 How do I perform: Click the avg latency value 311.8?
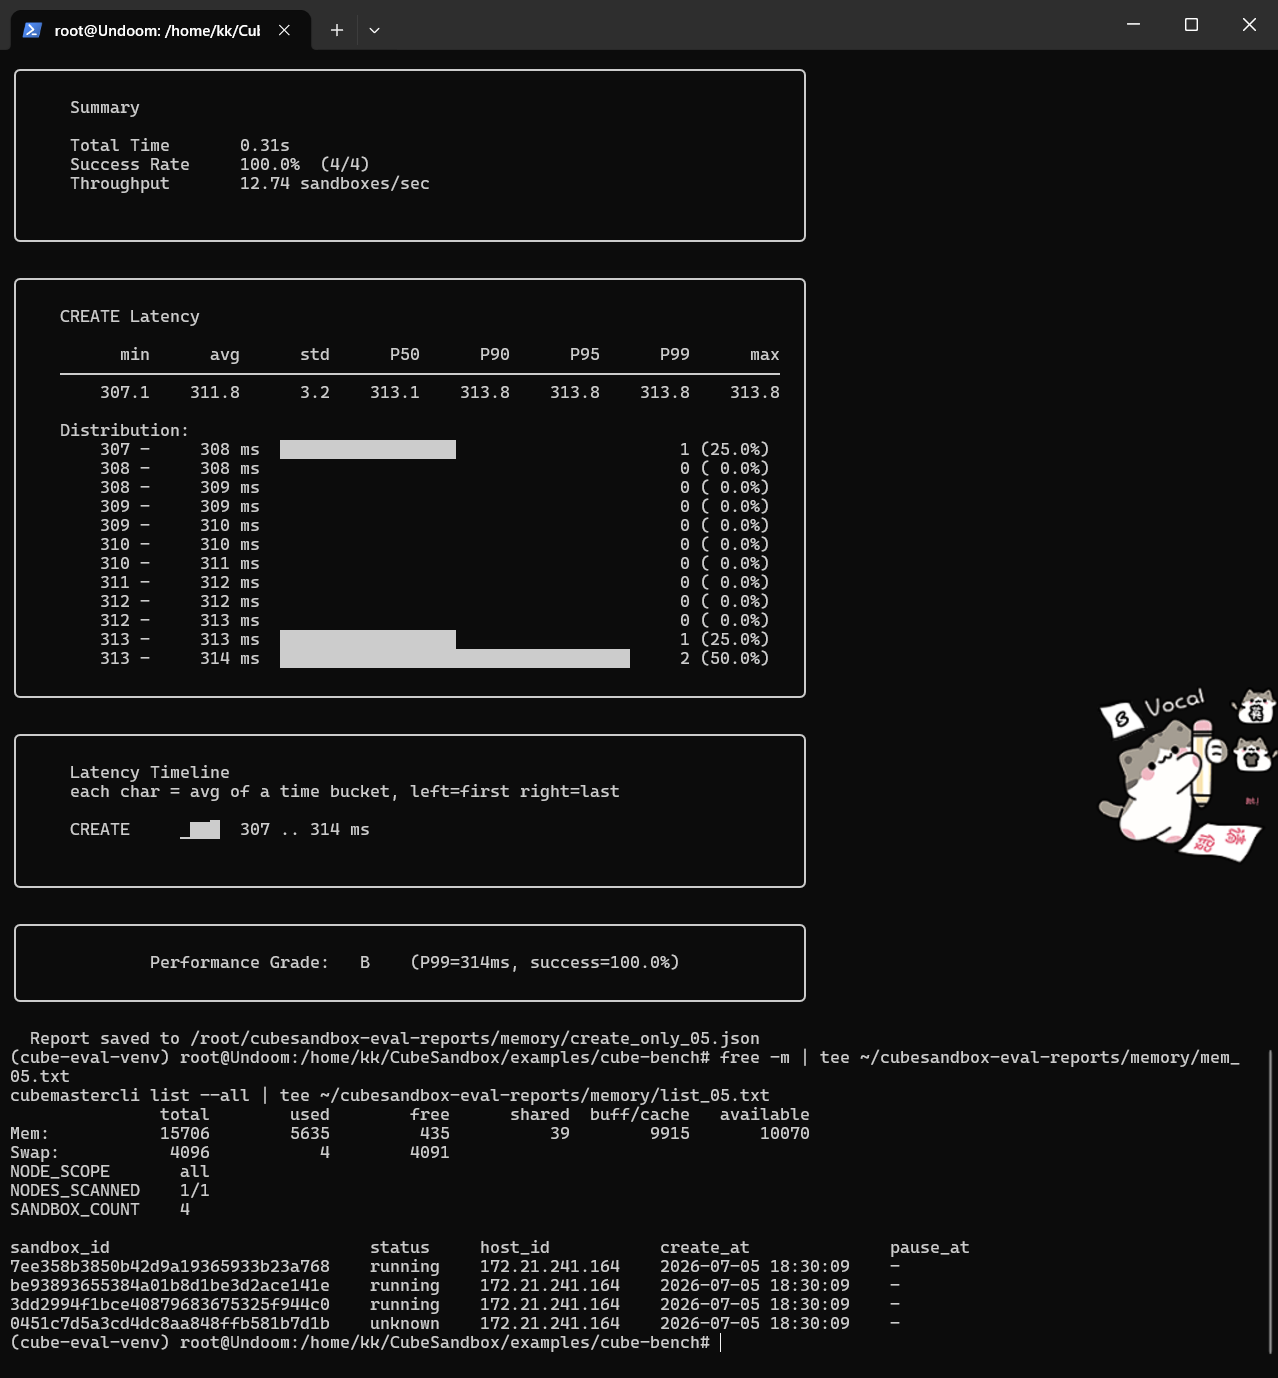215,392
